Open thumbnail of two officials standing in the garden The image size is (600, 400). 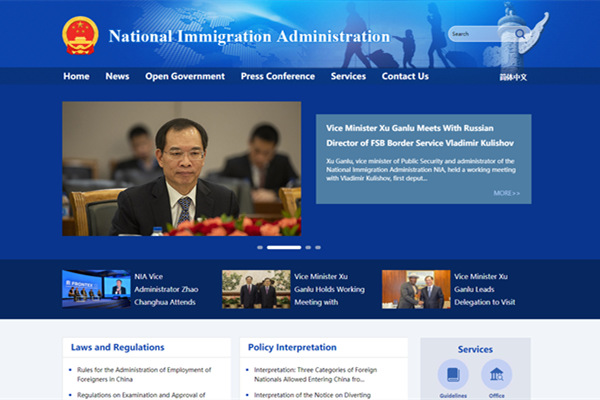[256, 289]
